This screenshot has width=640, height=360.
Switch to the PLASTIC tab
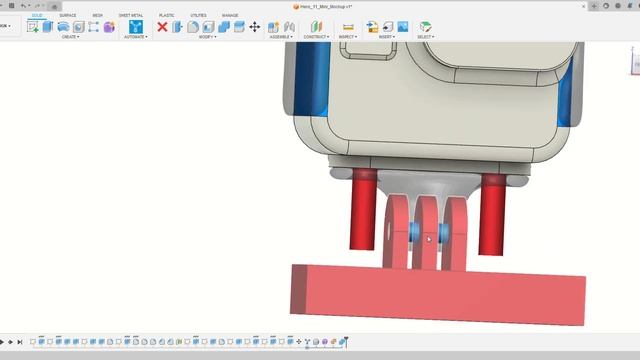pyautogui.click(x=167, y=16)
